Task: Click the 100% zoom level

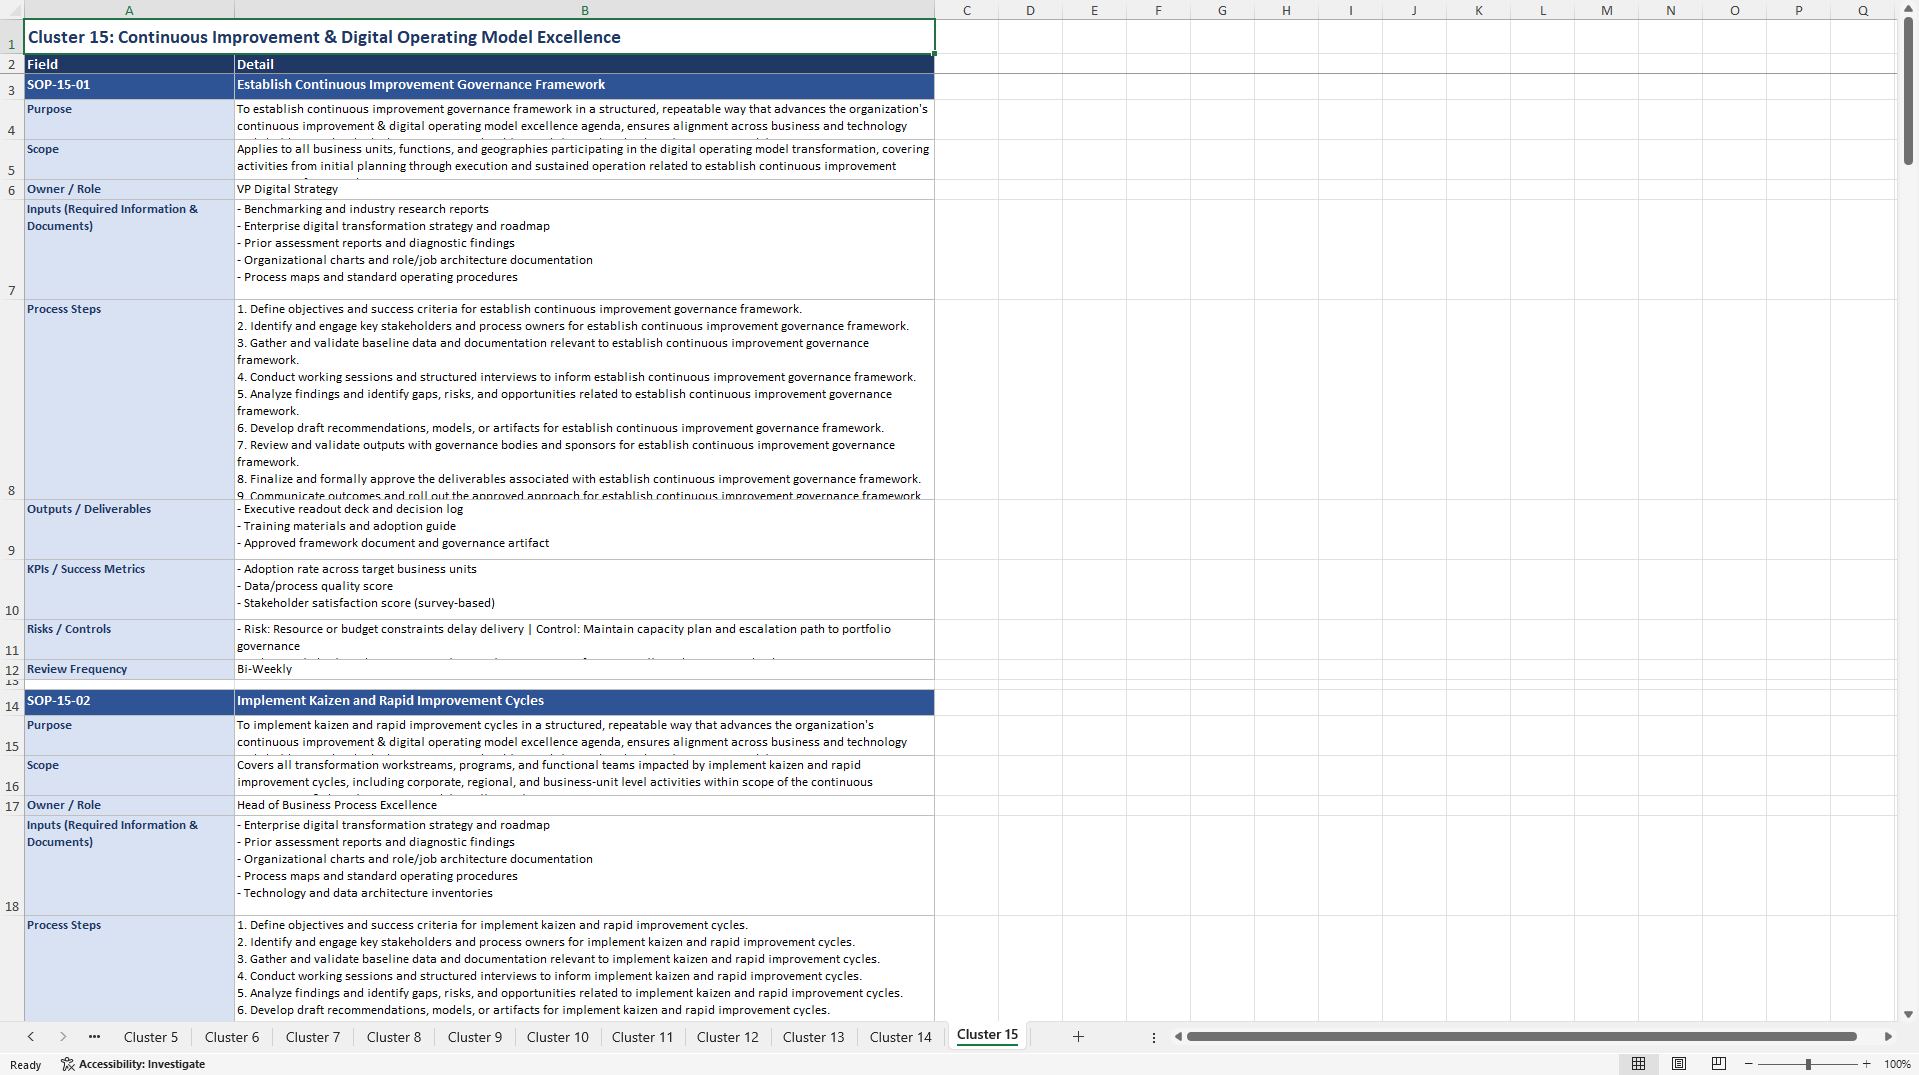Action: [x=1897, y=1064]
